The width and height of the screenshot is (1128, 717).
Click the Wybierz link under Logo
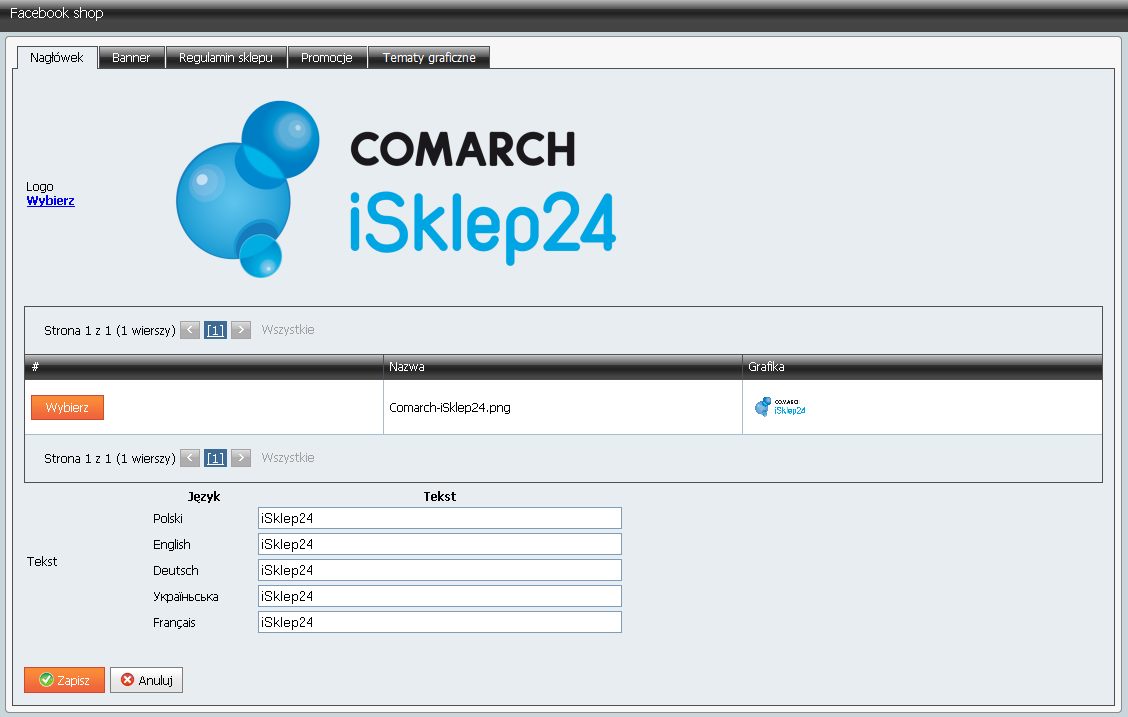(x=50, y=201)
